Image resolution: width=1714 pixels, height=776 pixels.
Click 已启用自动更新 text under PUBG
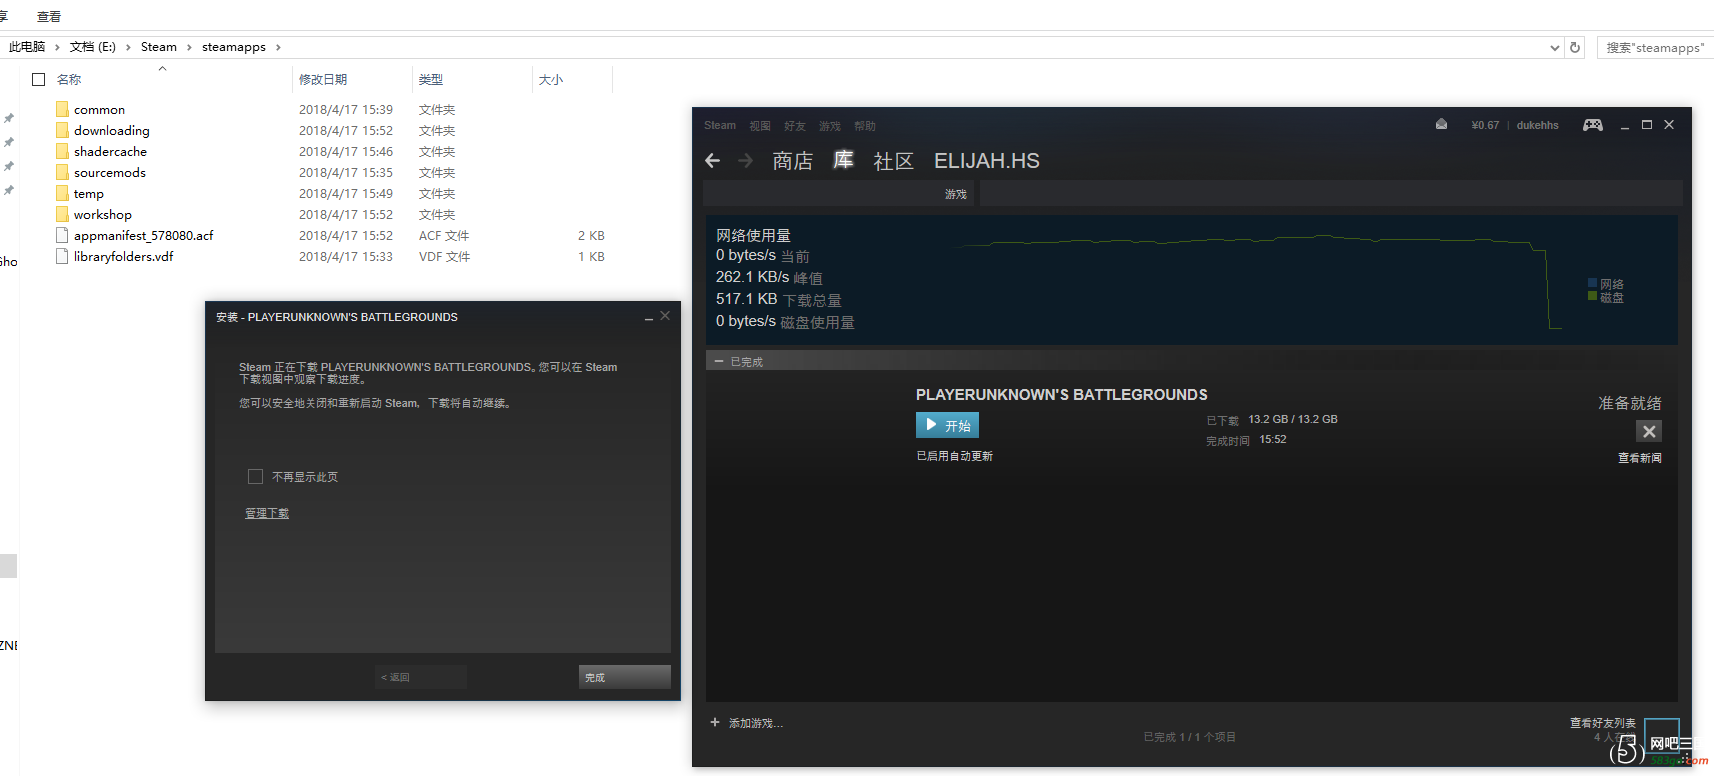pos(955,456)
